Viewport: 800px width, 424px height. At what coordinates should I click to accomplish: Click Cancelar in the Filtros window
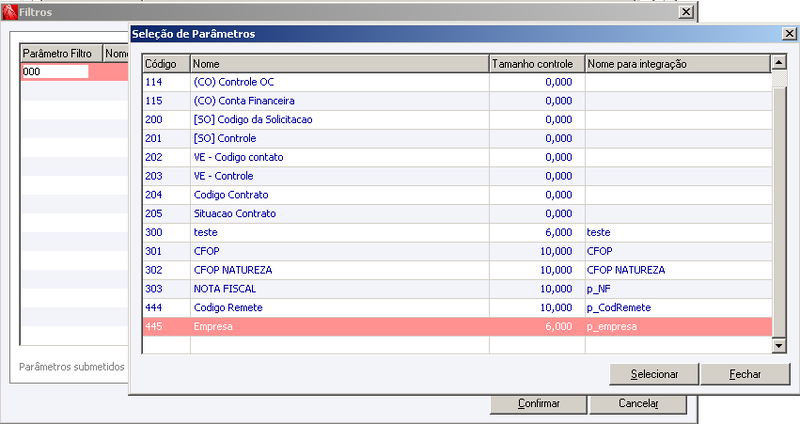(638, 404)
